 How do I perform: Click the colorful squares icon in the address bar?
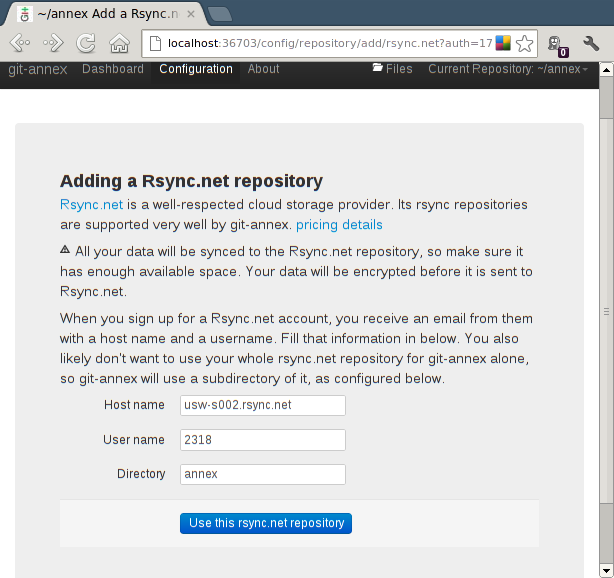[x=503, y=43]
